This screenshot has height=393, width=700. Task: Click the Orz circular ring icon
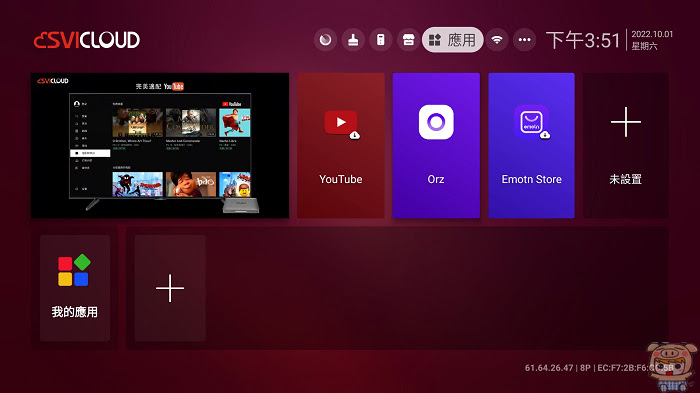point(436,122)
